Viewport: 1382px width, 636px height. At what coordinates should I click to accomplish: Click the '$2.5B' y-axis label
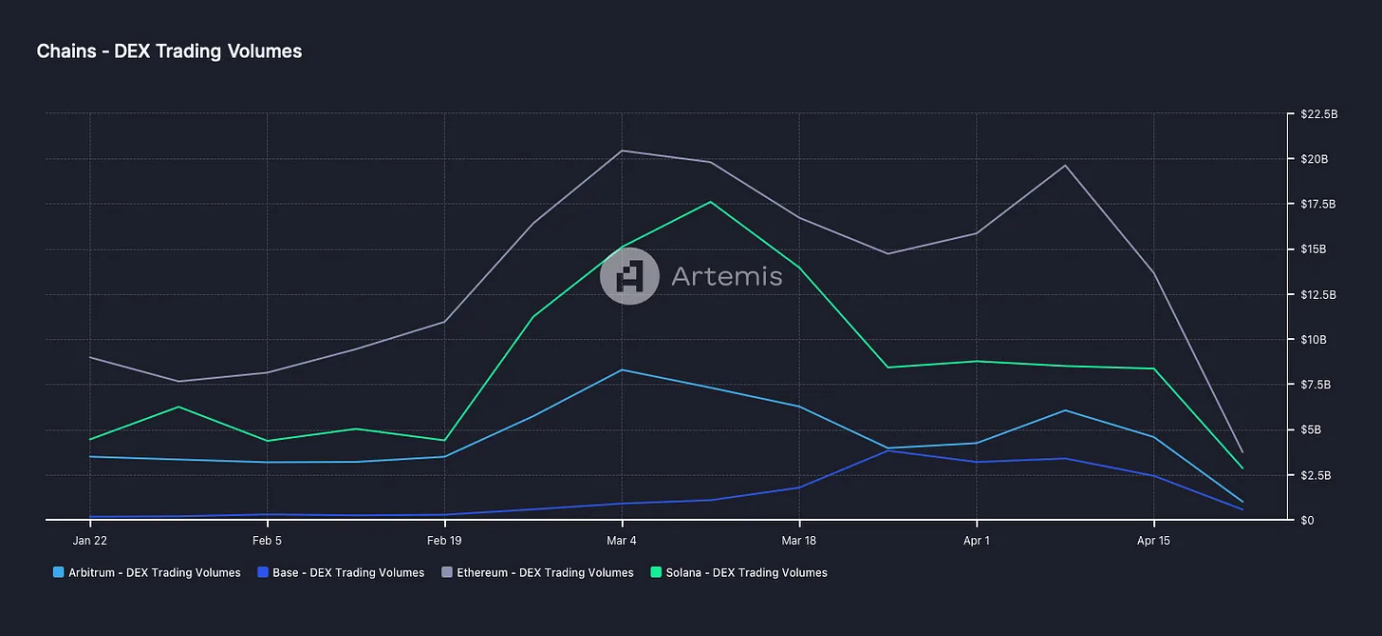click(x=1316, y=476)
